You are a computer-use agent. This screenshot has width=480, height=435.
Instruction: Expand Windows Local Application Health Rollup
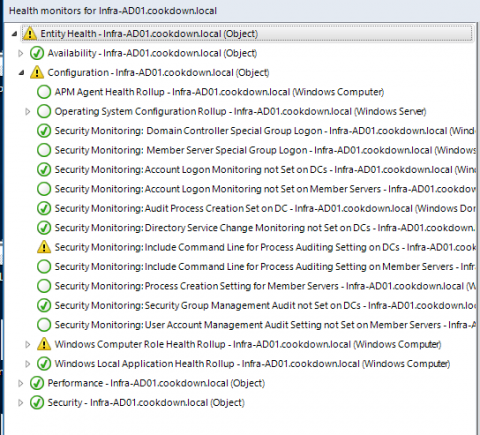(x=28, y=364)
